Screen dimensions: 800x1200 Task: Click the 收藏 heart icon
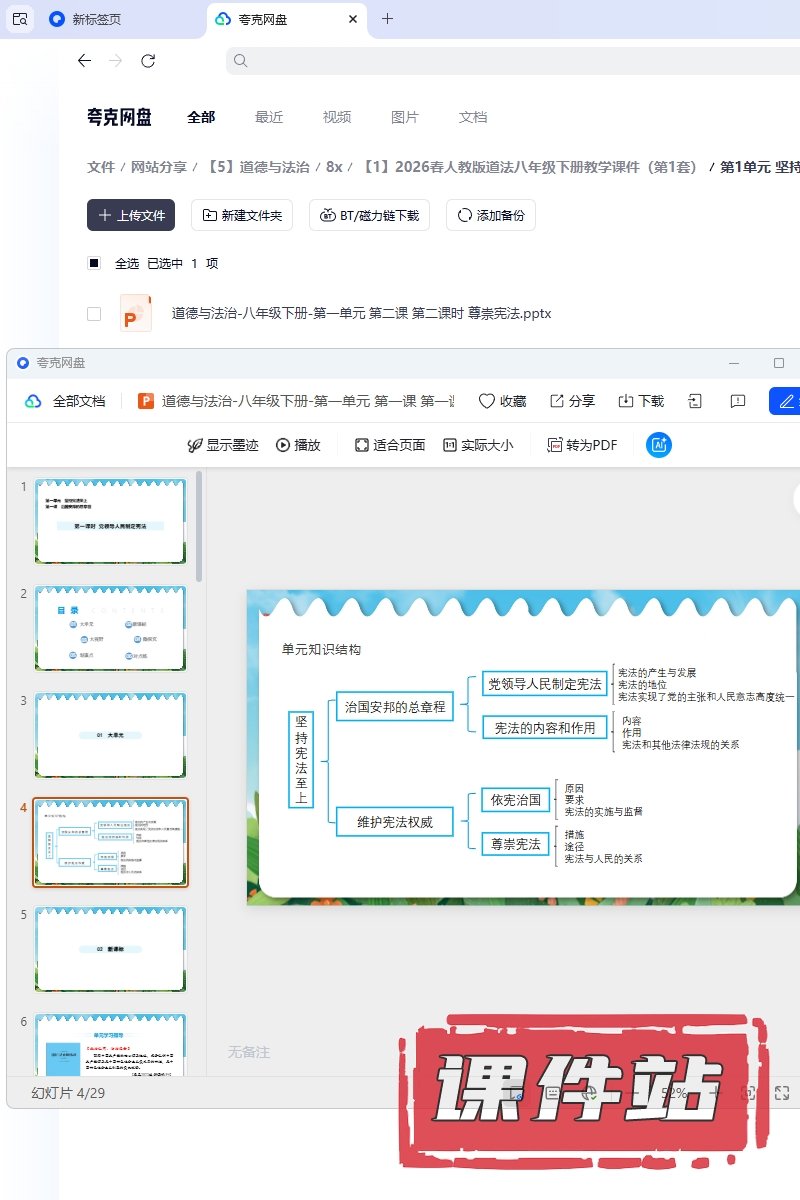pos(502,401)
